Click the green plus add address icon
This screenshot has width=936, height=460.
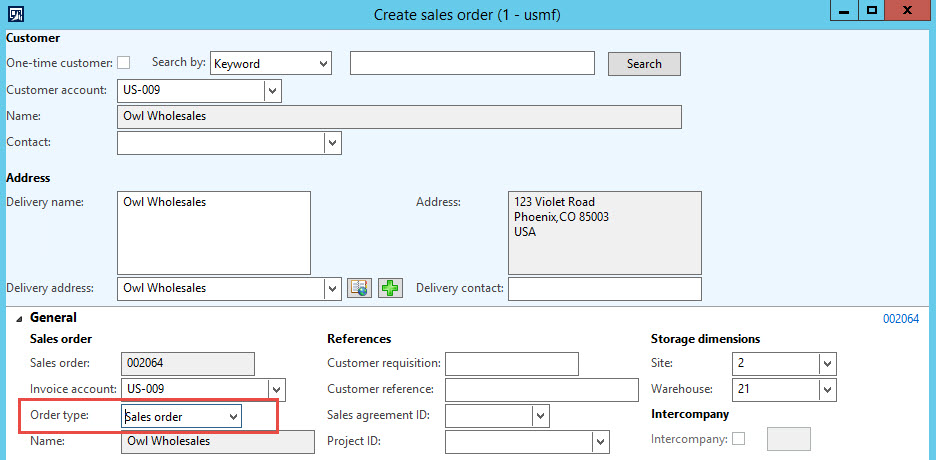(x=390, y=288)
